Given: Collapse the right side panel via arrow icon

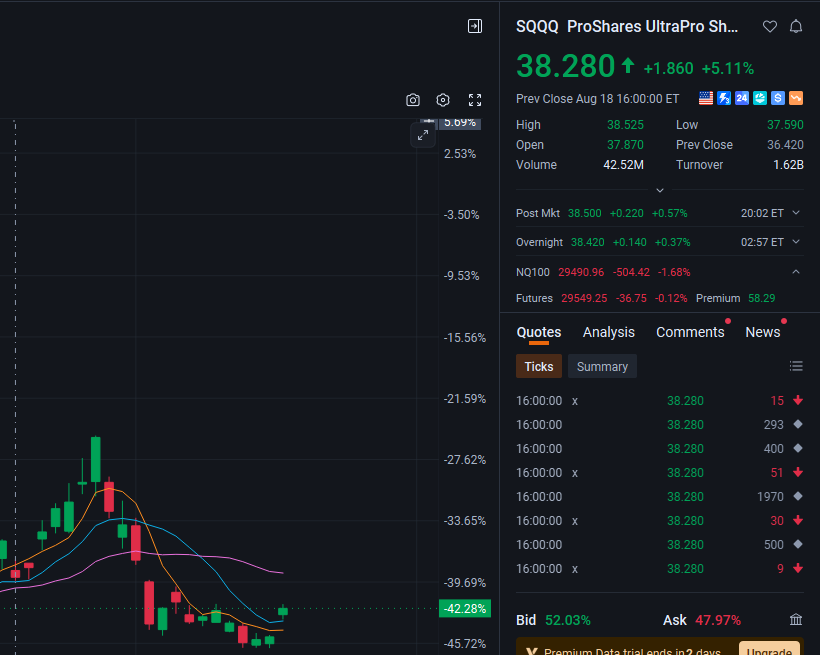Looking at the screenshot, I should tap(475, 26).
